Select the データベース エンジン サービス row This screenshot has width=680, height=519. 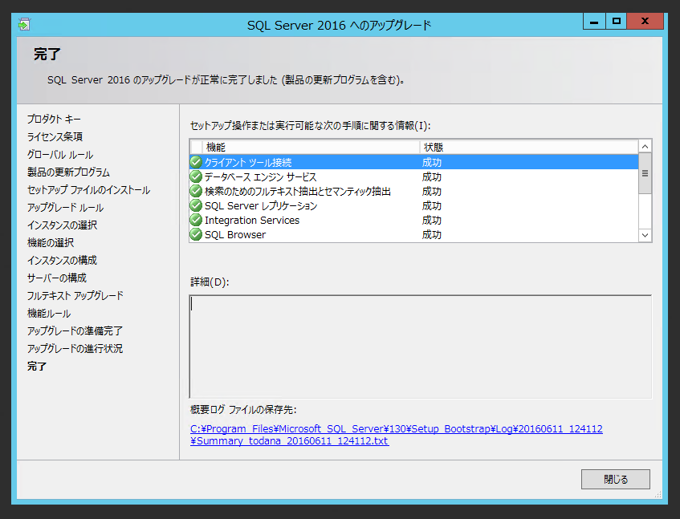[414, 176]
